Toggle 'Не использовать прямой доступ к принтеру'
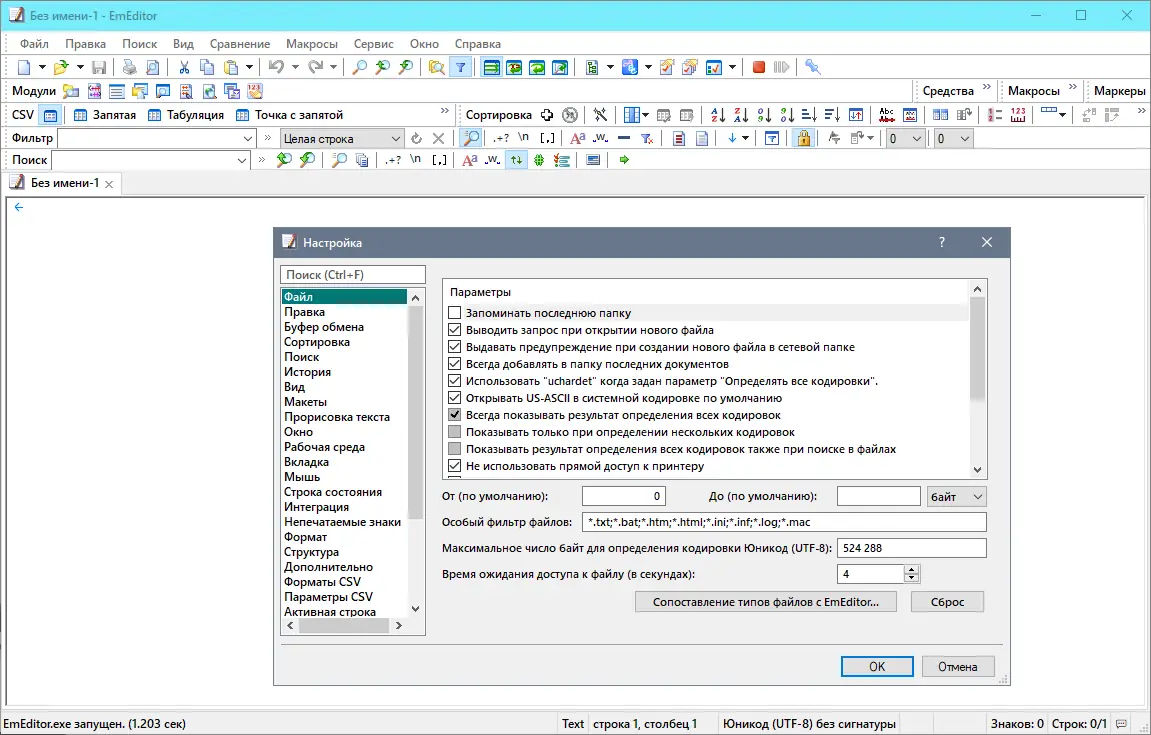Screen dimensions: 1151x735 (454, 466)
